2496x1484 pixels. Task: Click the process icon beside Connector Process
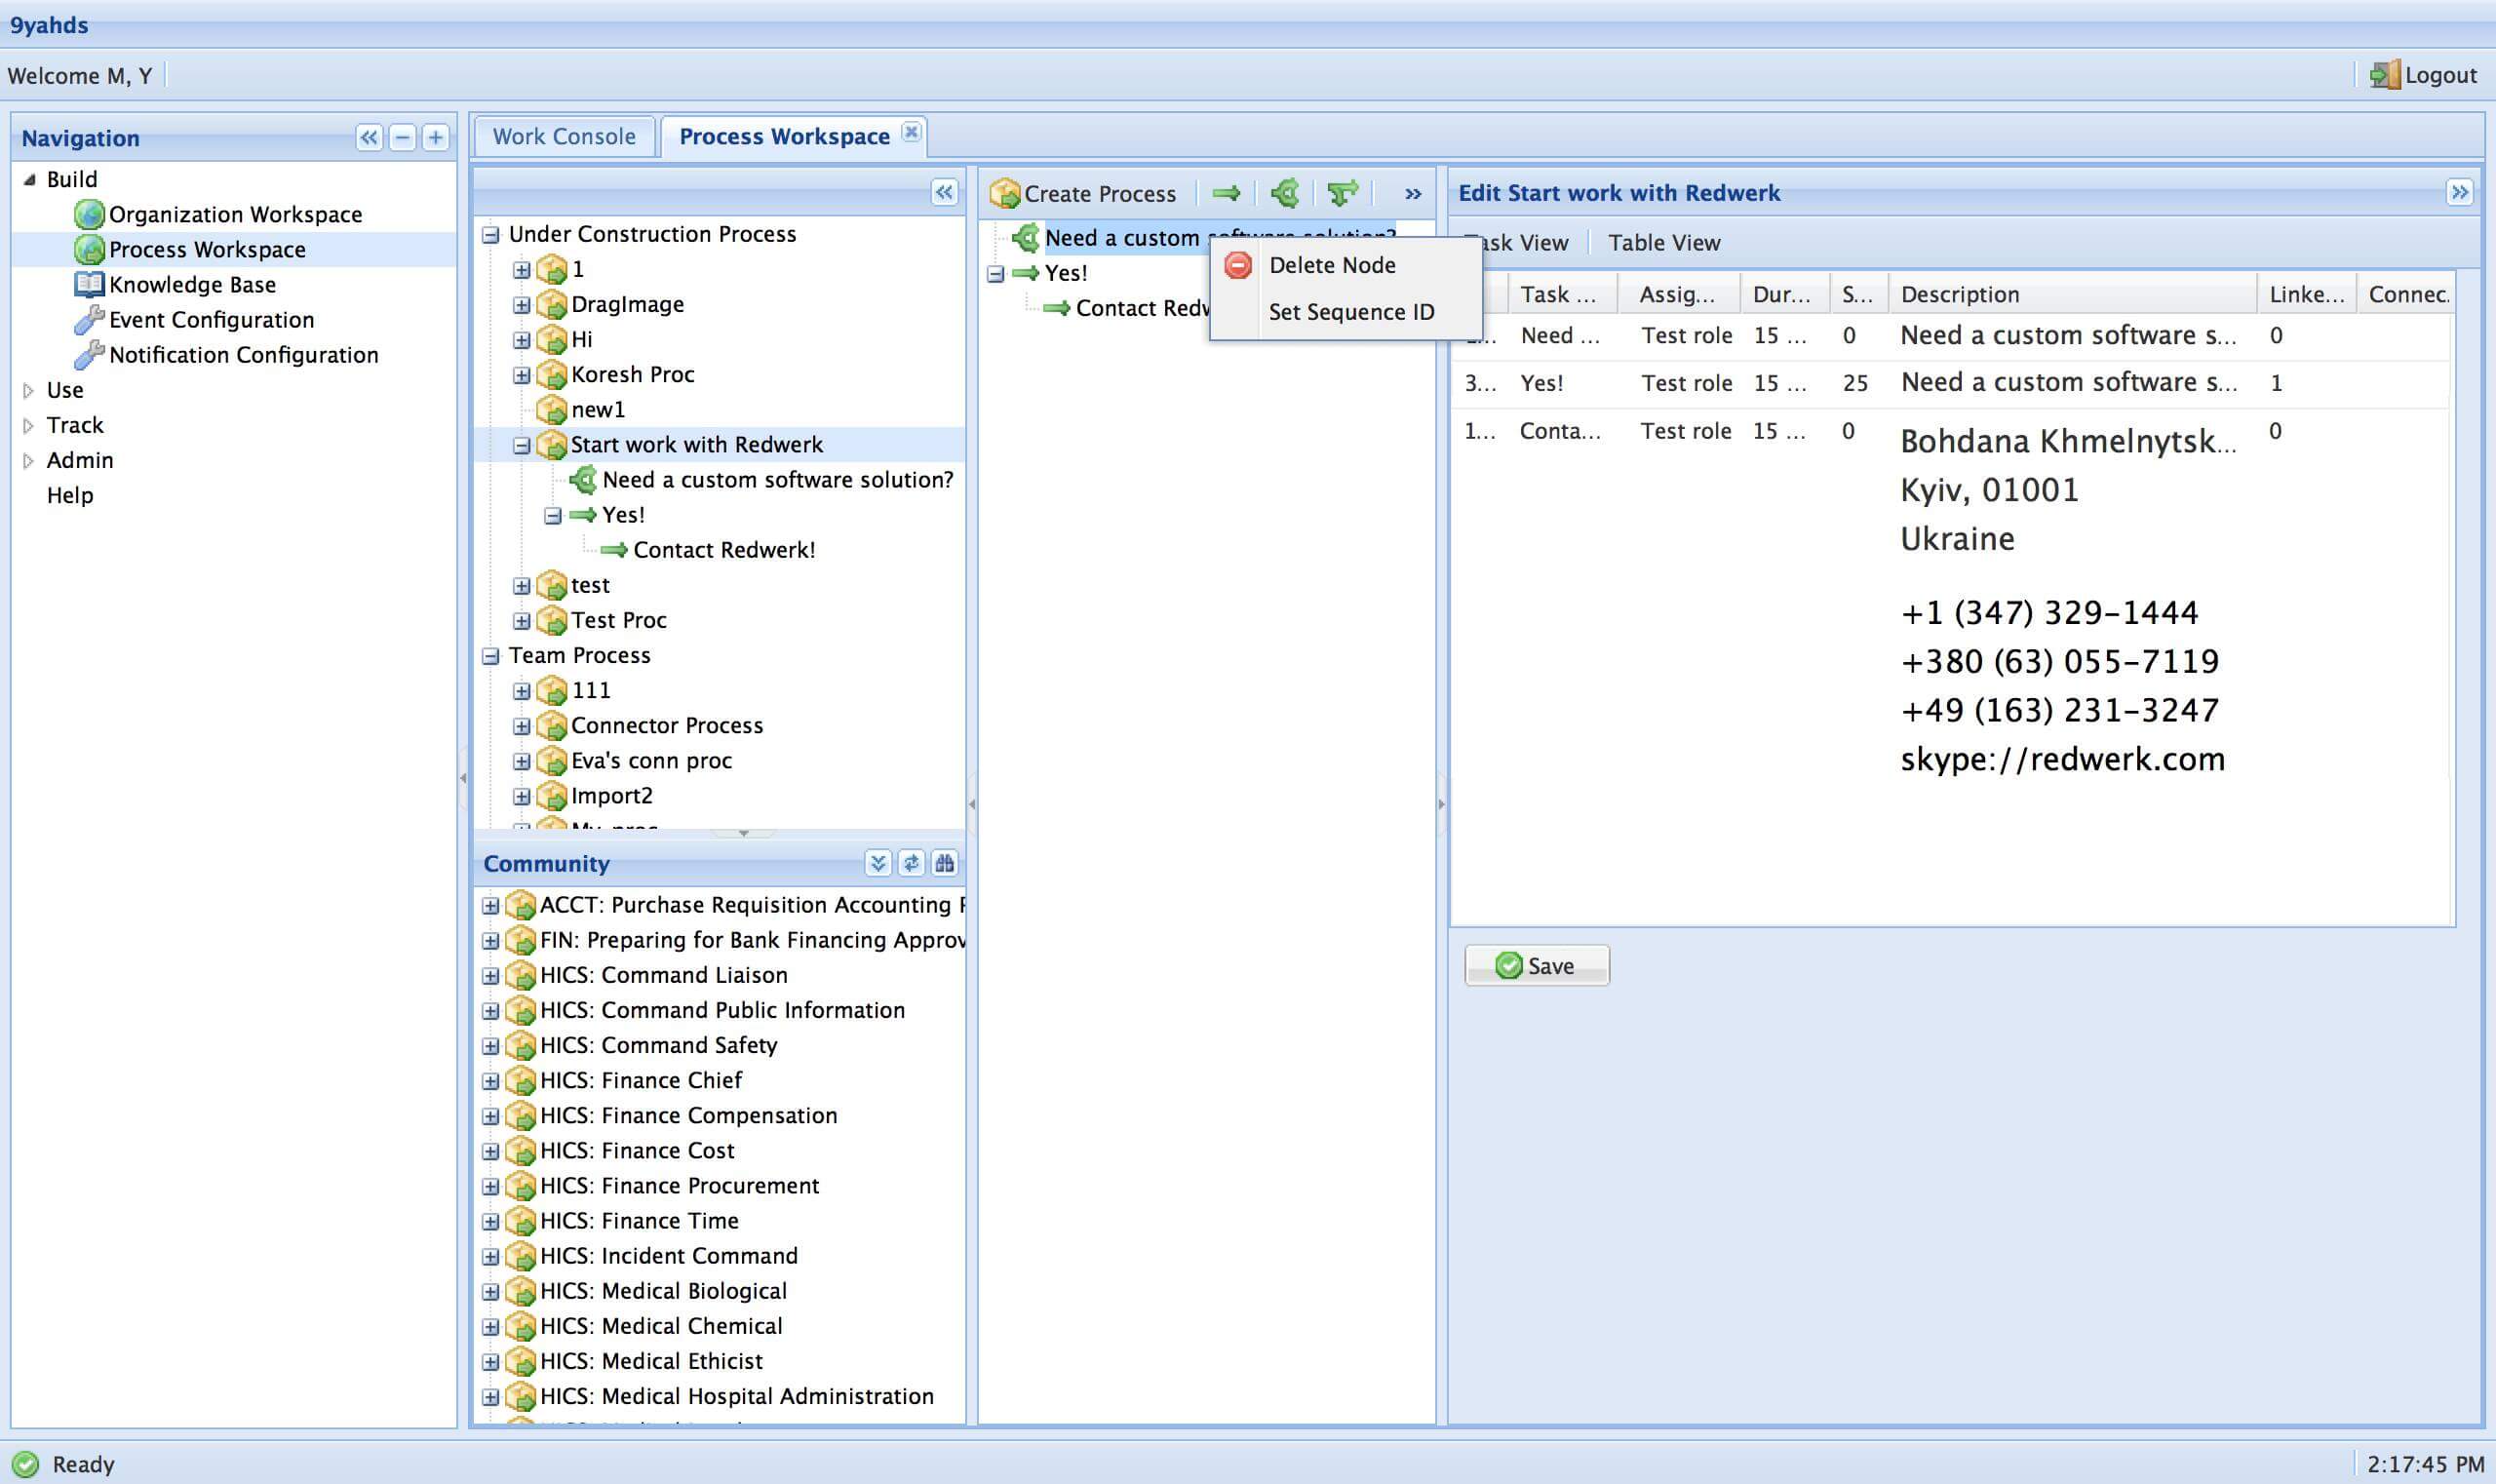coord(552,725)
